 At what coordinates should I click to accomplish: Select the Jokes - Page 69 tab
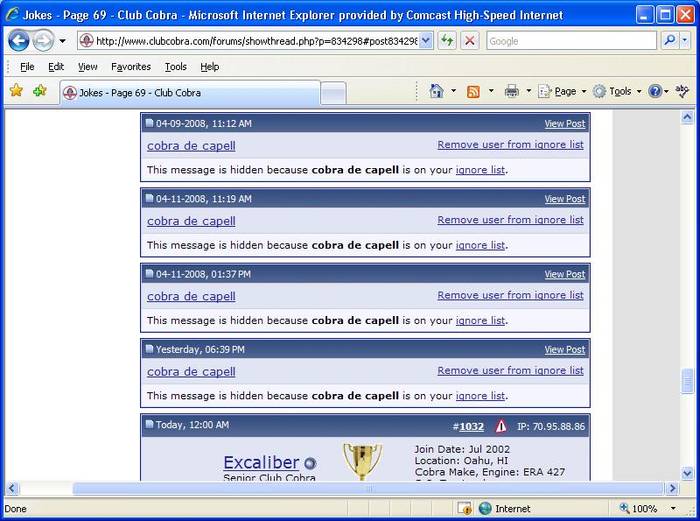[190, 93]
